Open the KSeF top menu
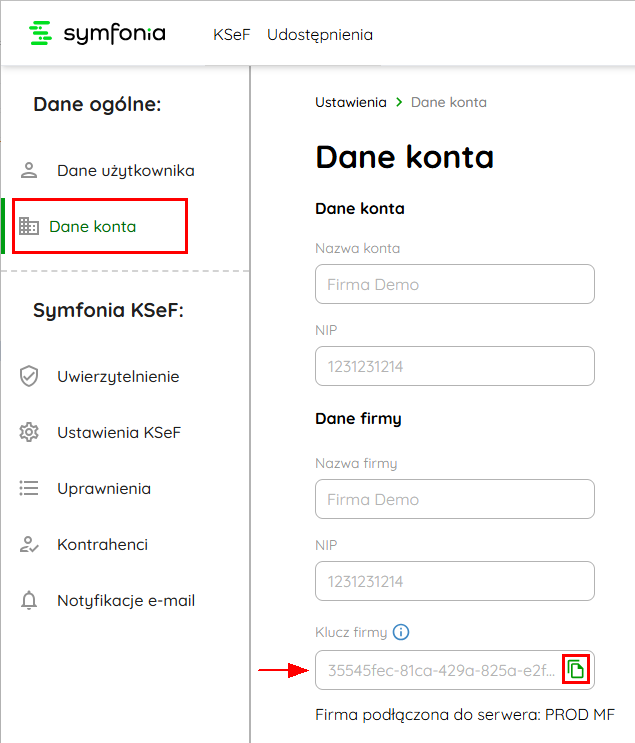Screen dimensions: 635x743 pos(231,35)
